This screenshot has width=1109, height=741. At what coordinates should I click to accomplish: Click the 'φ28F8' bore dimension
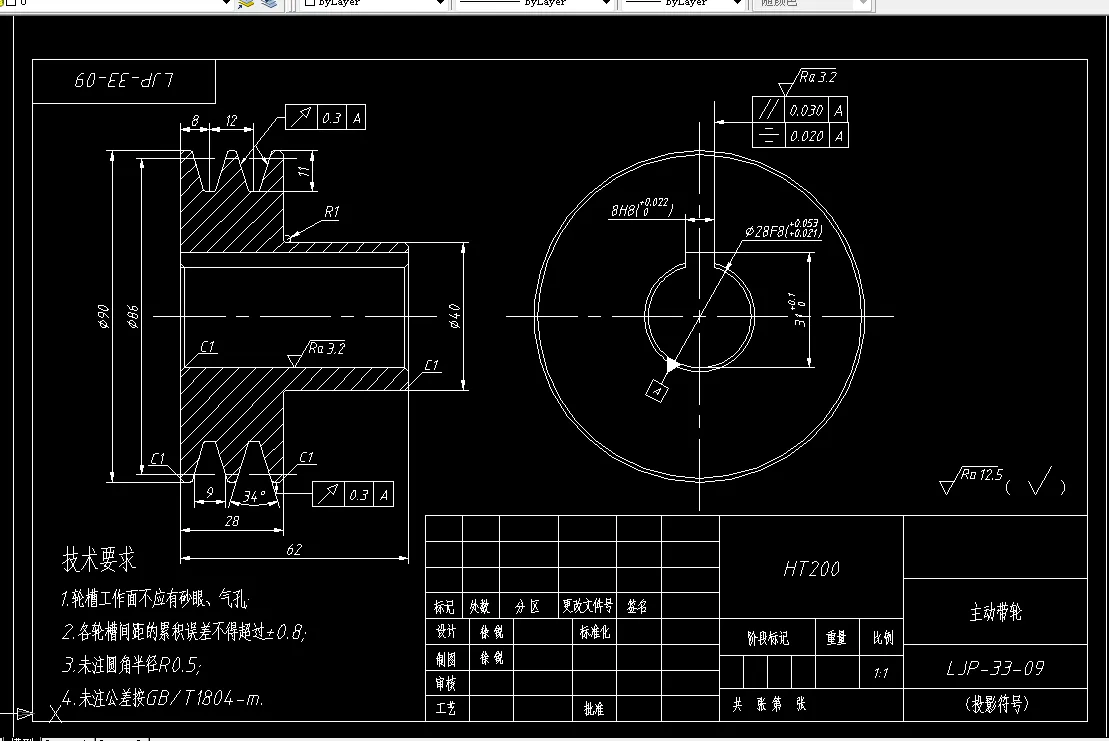783,229
